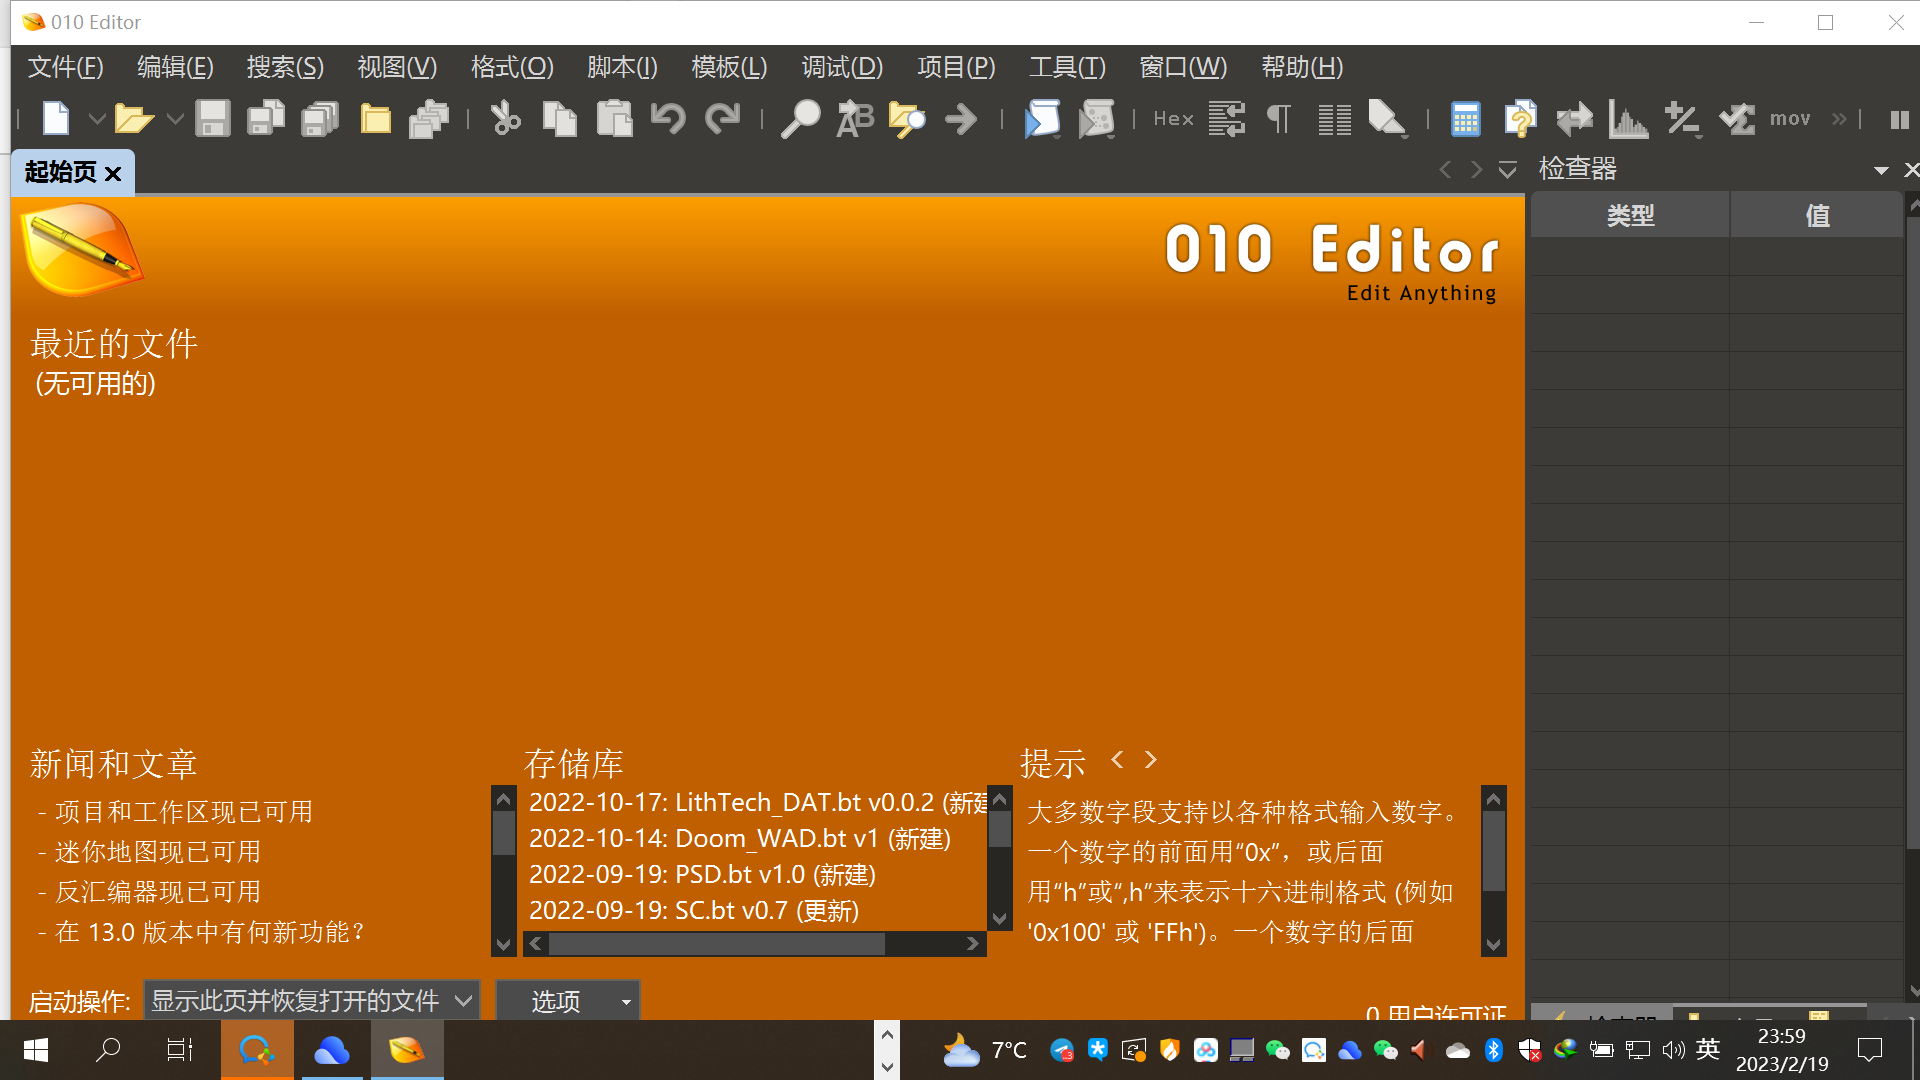The width and height of the screenshot is (1920, 1080).
Task: Open the tab list dropdown
Action: pyautogui.click(x=1508, y=170)
